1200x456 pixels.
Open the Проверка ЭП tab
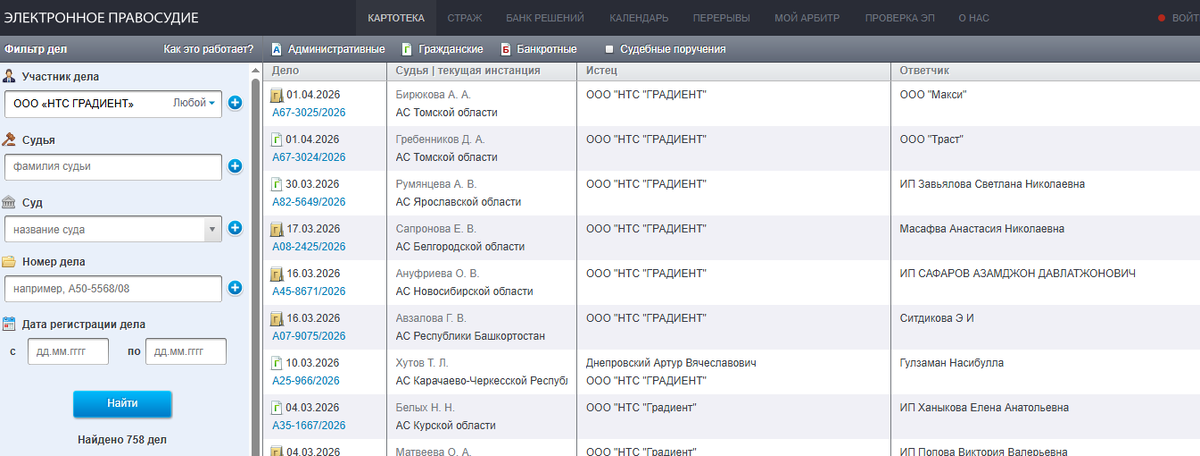click(901, 18)
